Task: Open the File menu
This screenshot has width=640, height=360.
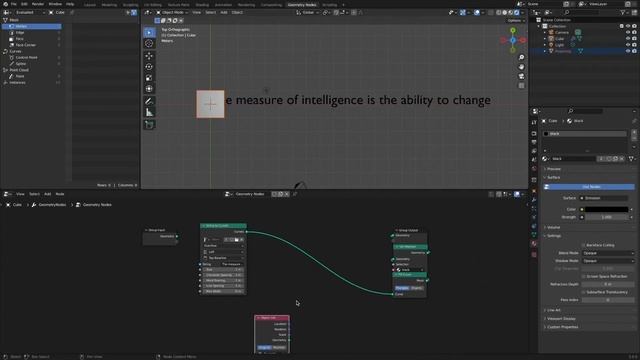Action: tap(14, 4)
